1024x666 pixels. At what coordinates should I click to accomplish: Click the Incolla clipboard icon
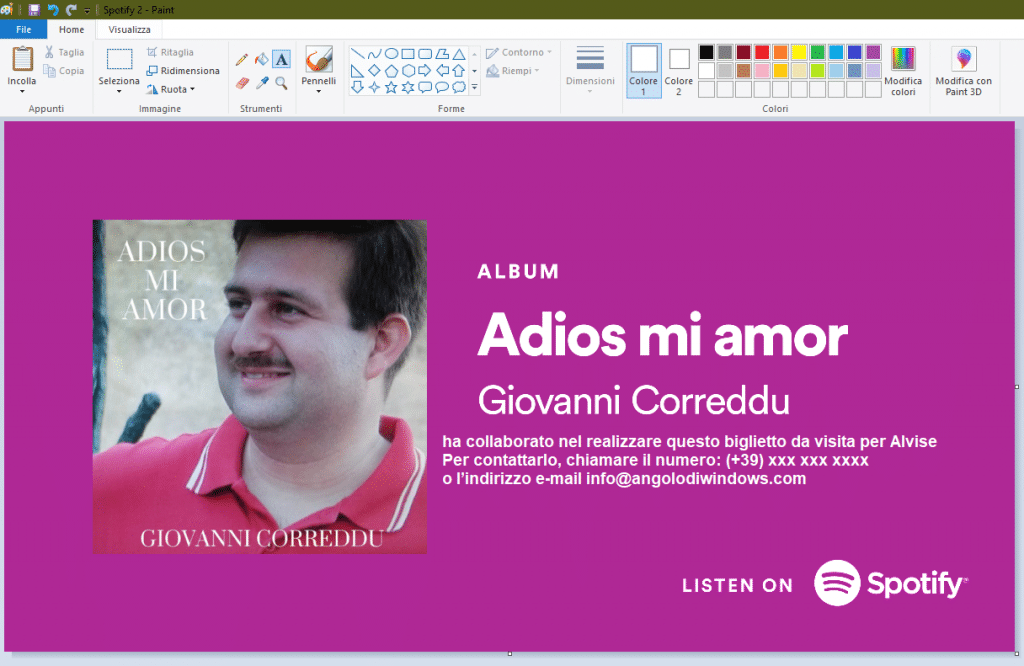[x=22, y=59]
